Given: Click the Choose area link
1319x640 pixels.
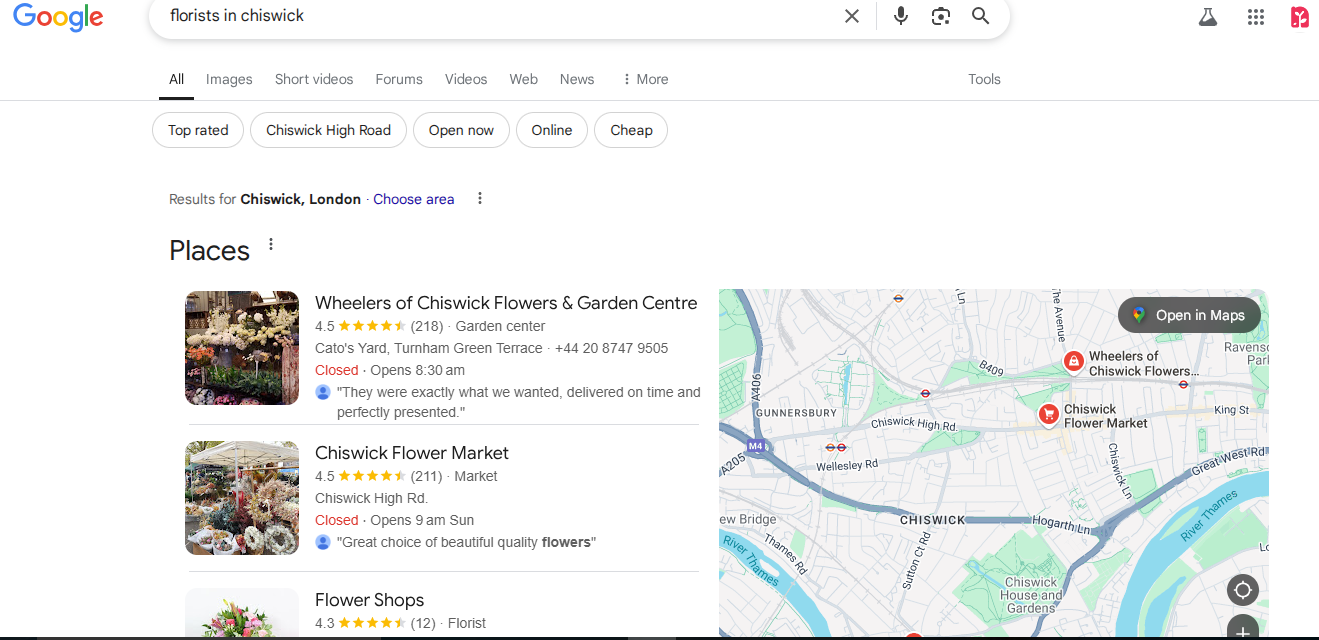Looking at the screenshot, I should (414, 199).
